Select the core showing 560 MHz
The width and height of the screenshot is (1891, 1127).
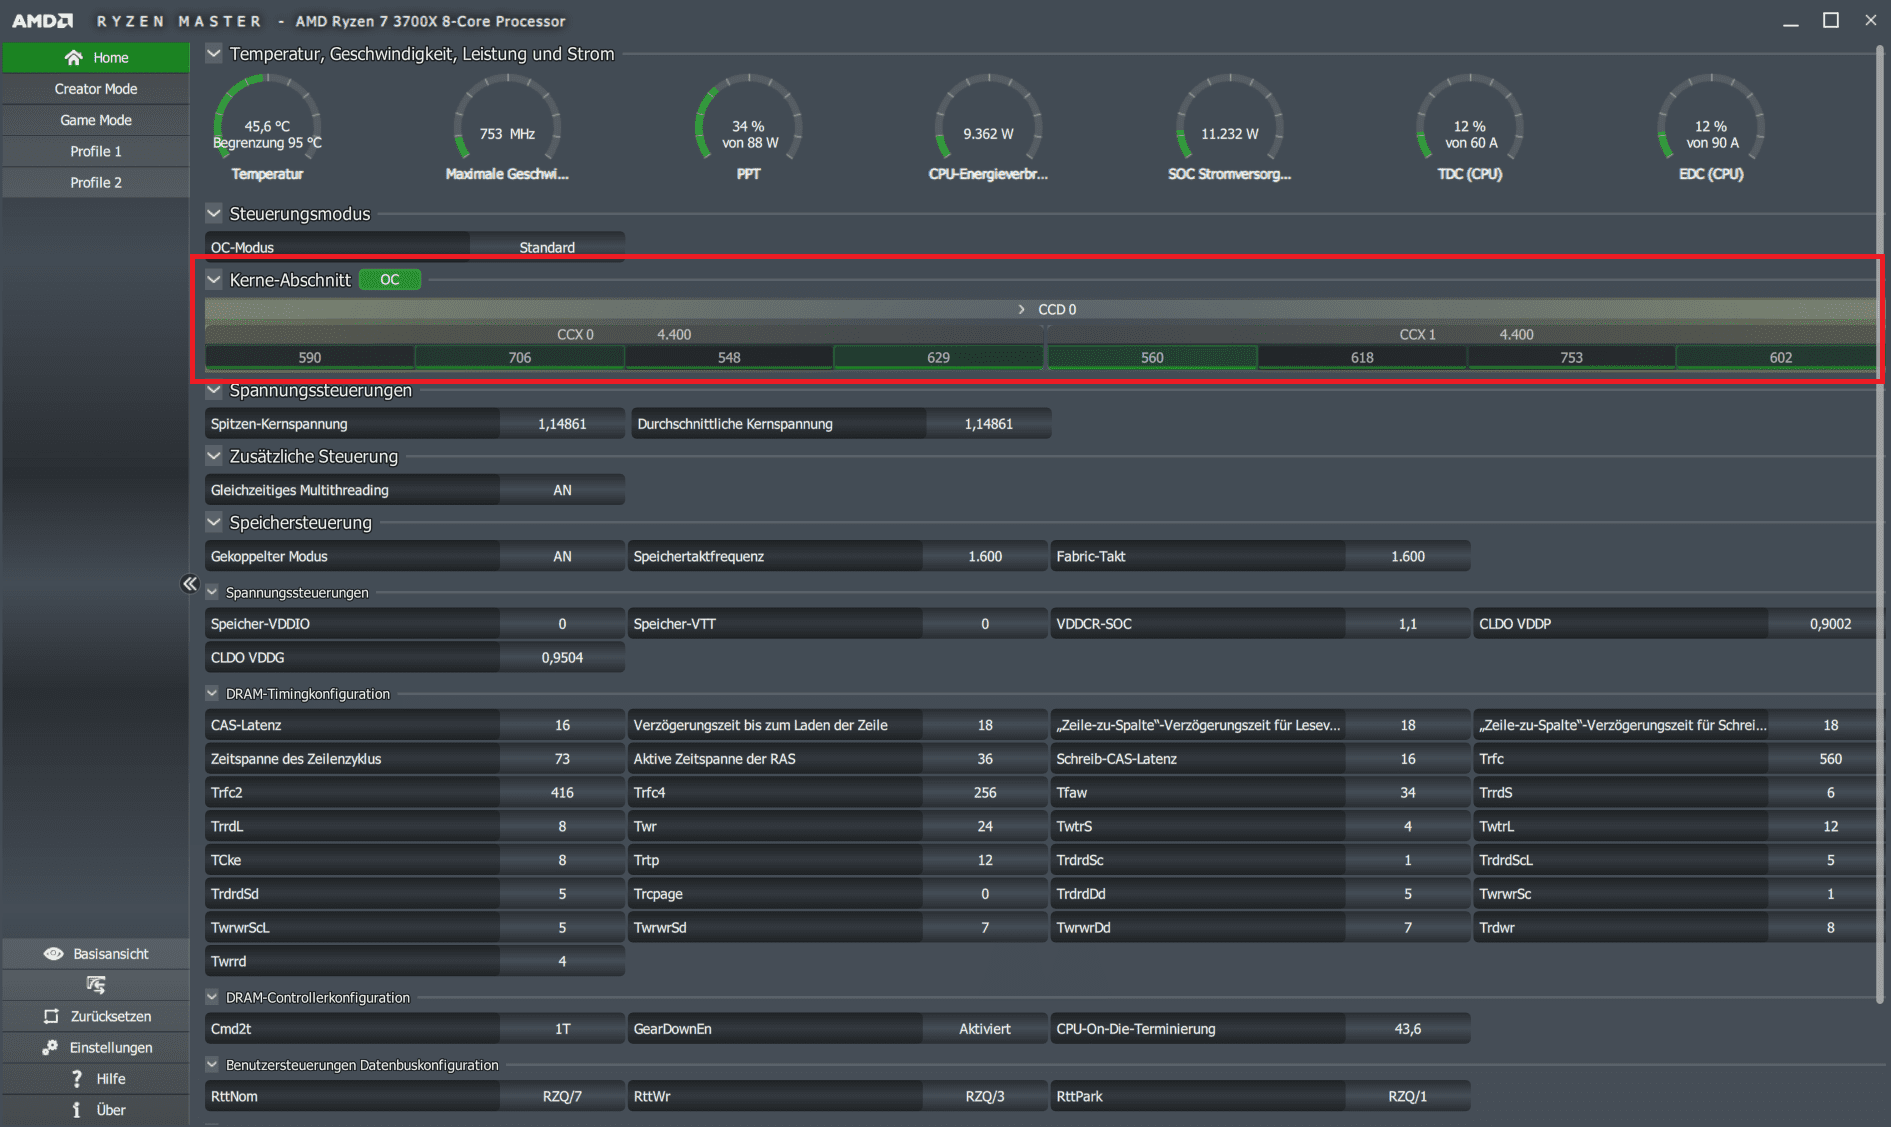pos(1152,357)
